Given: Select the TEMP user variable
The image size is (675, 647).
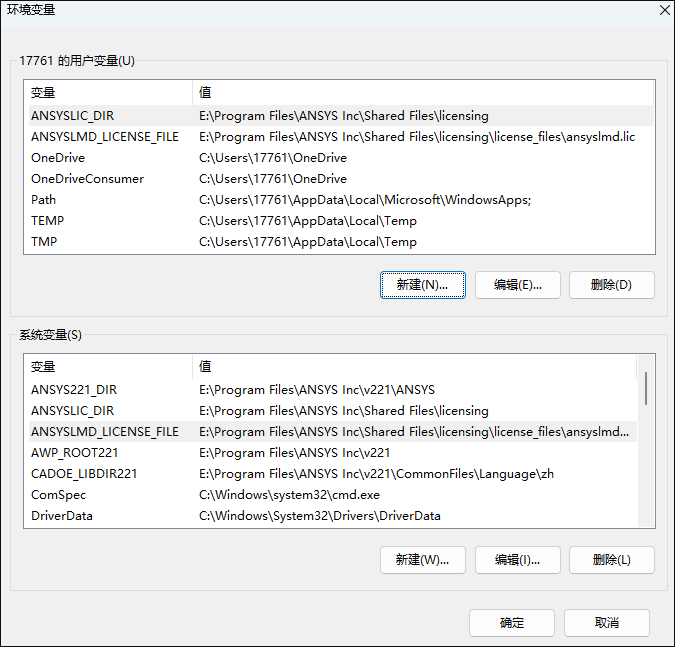Looking at the screenshot, I should [341, 221].
